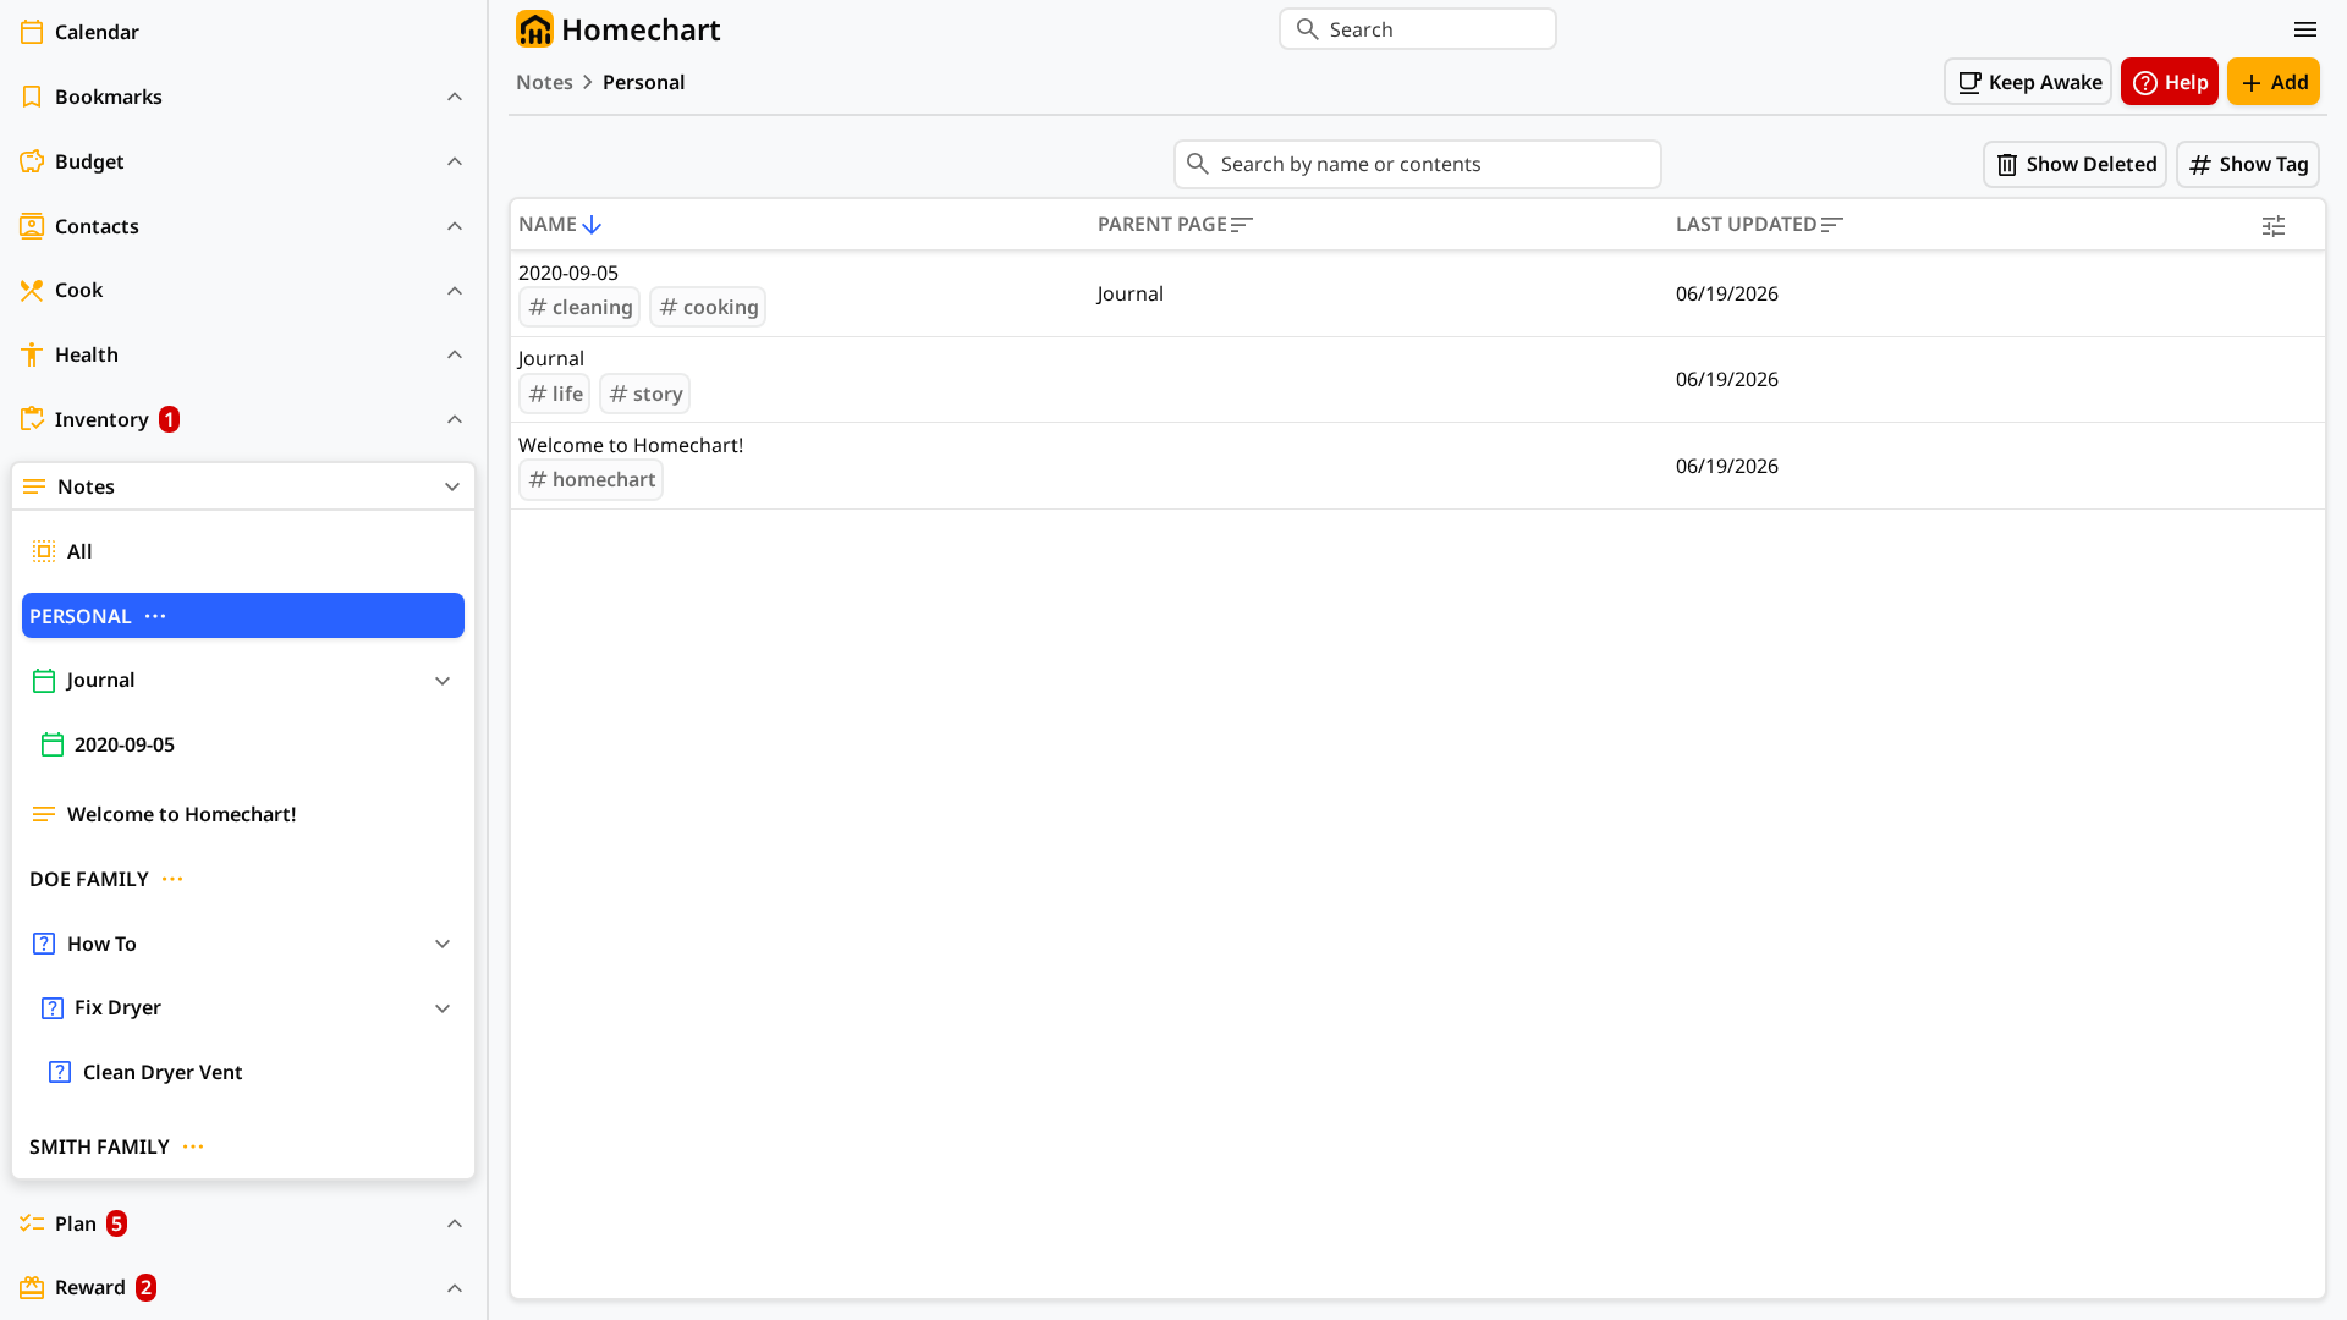The width and height of the screenshot is (2347, 1320).
Task: Collapse the How To tree chevron
Action: [442, 944]
